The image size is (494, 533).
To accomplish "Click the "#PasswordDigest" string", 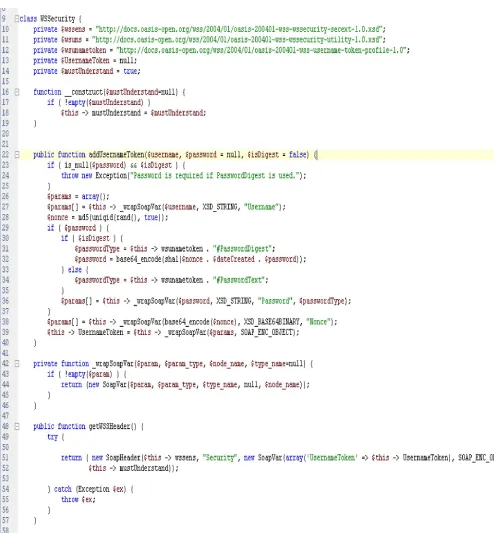I will (x=242, y=249).
